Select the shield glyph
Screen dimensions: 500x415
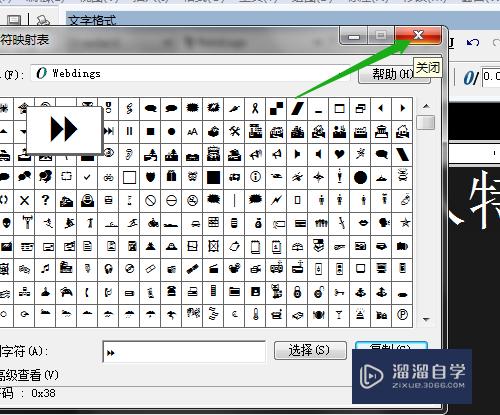tap(150, 177)
